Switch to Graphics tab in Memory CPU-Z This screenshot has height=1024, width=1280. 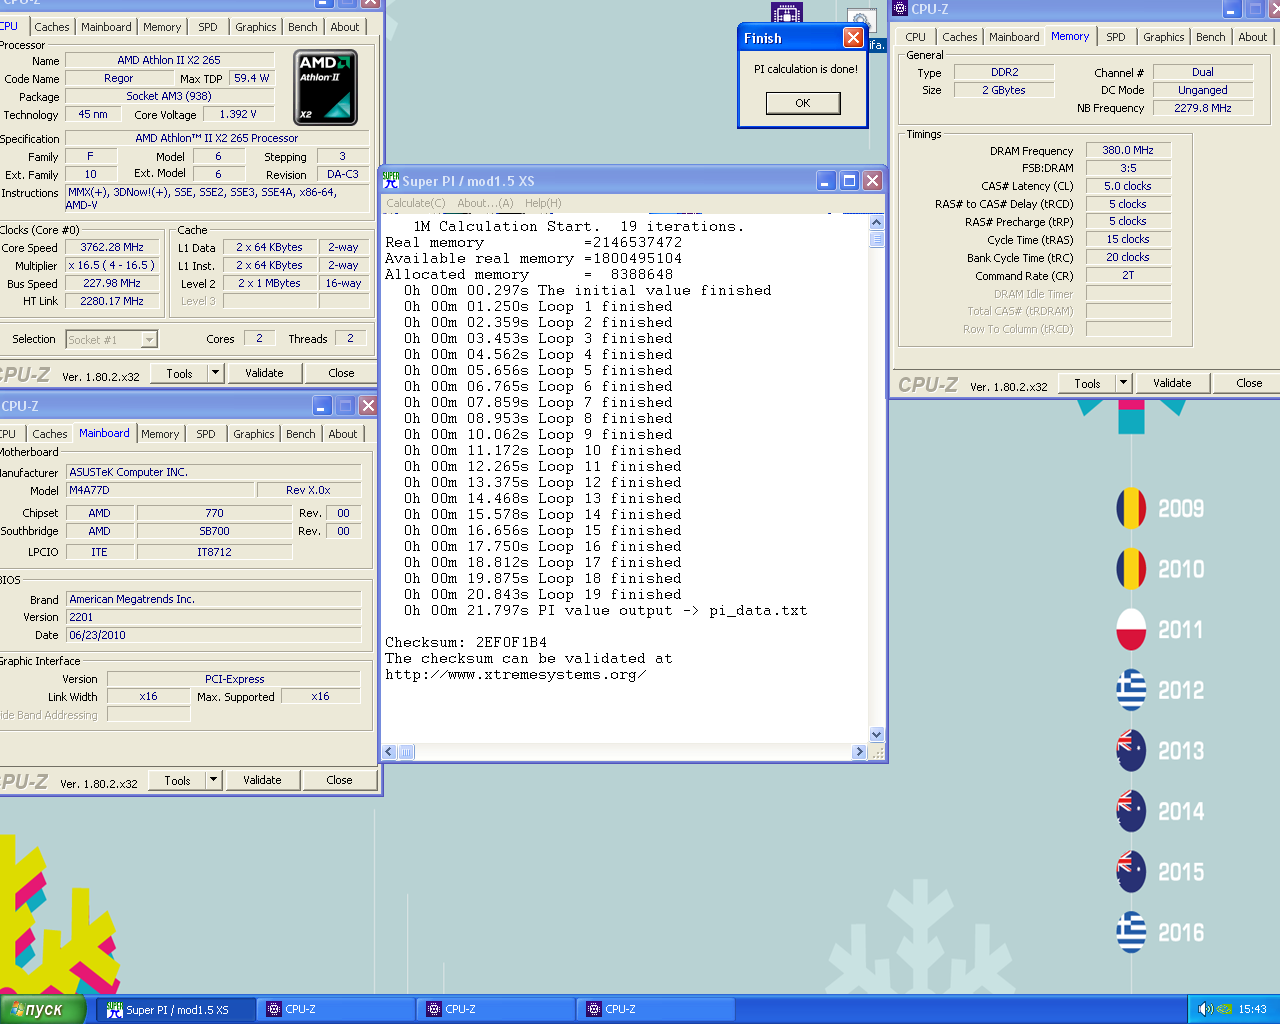1164,37
